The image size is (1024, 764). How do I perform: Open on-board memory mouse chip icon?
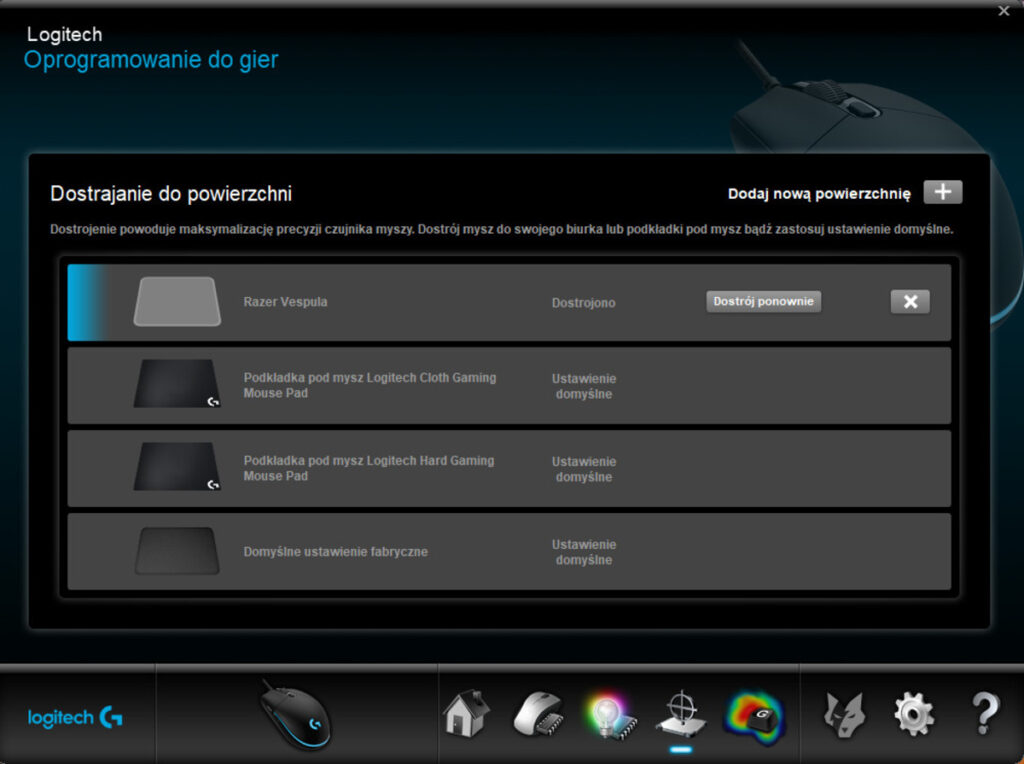click(x=539, y=715)
